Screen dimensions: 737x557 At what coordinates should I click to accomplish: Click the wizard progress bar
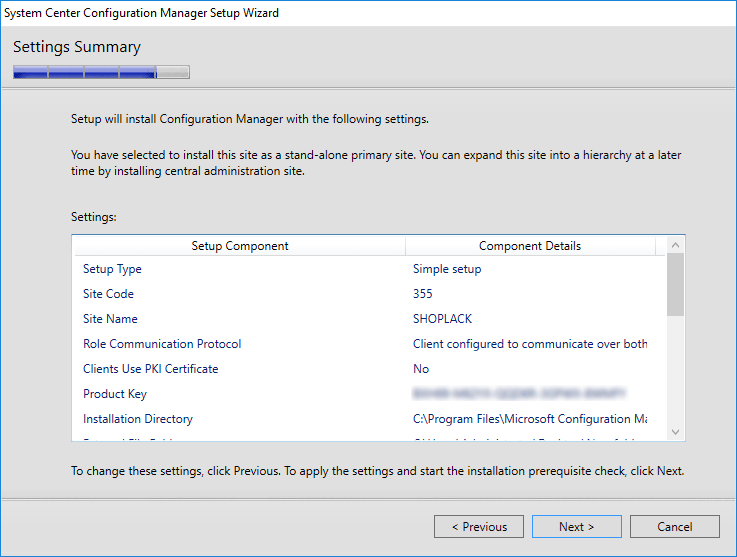[x=102, y=72]
